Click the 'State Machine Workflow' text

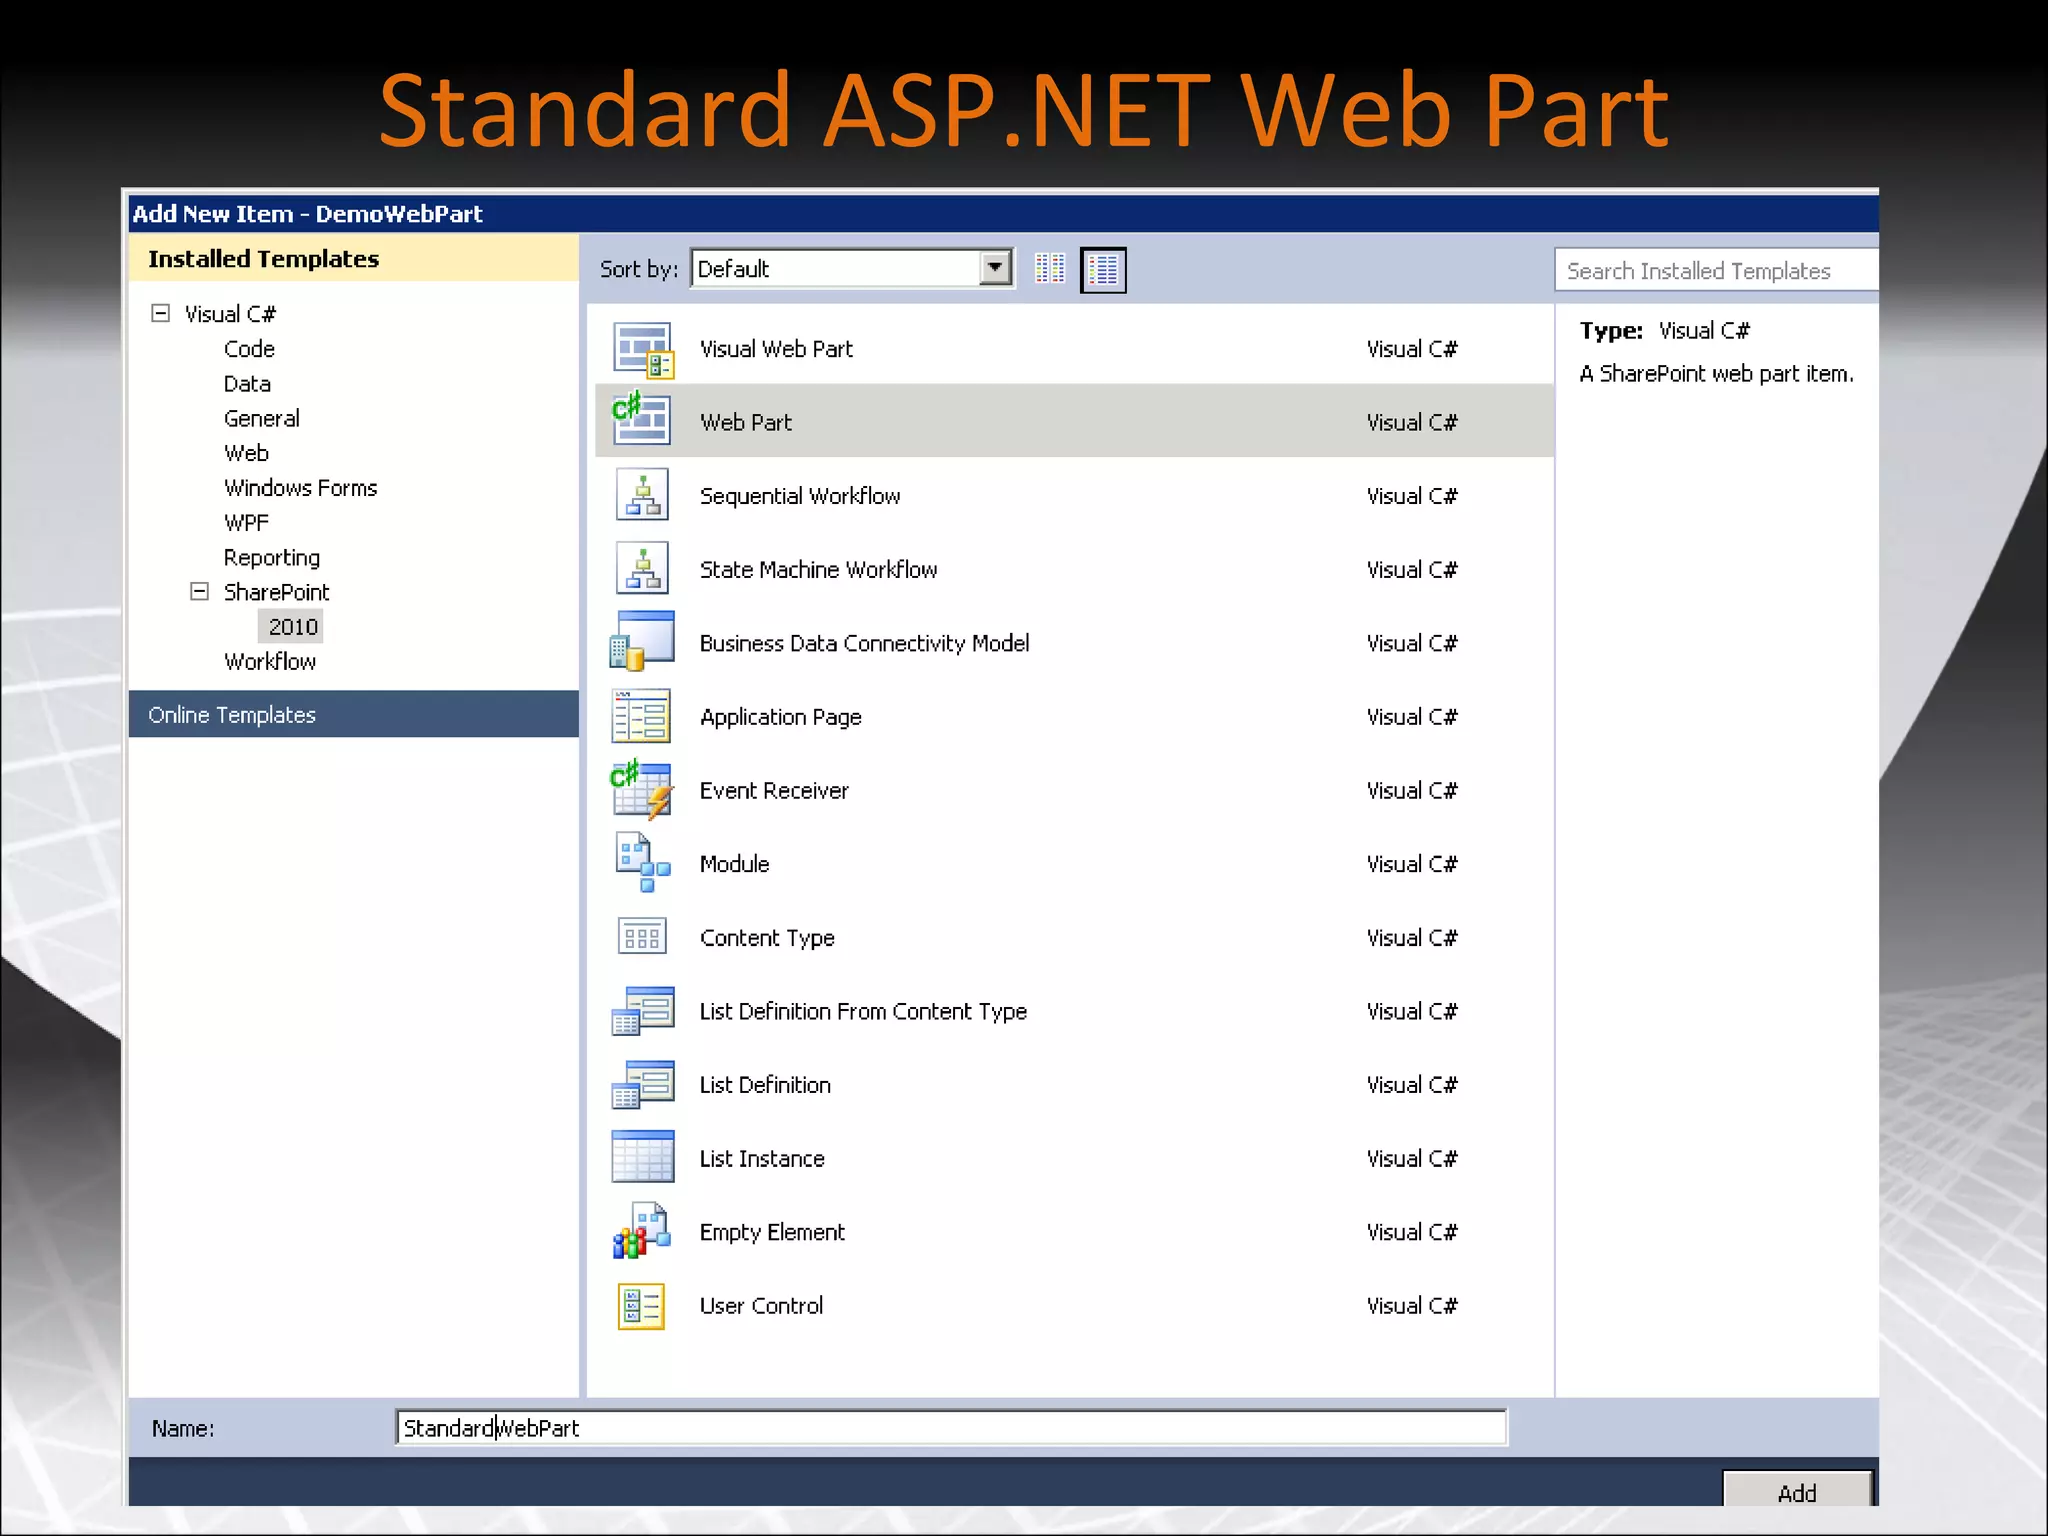(818, 569)
